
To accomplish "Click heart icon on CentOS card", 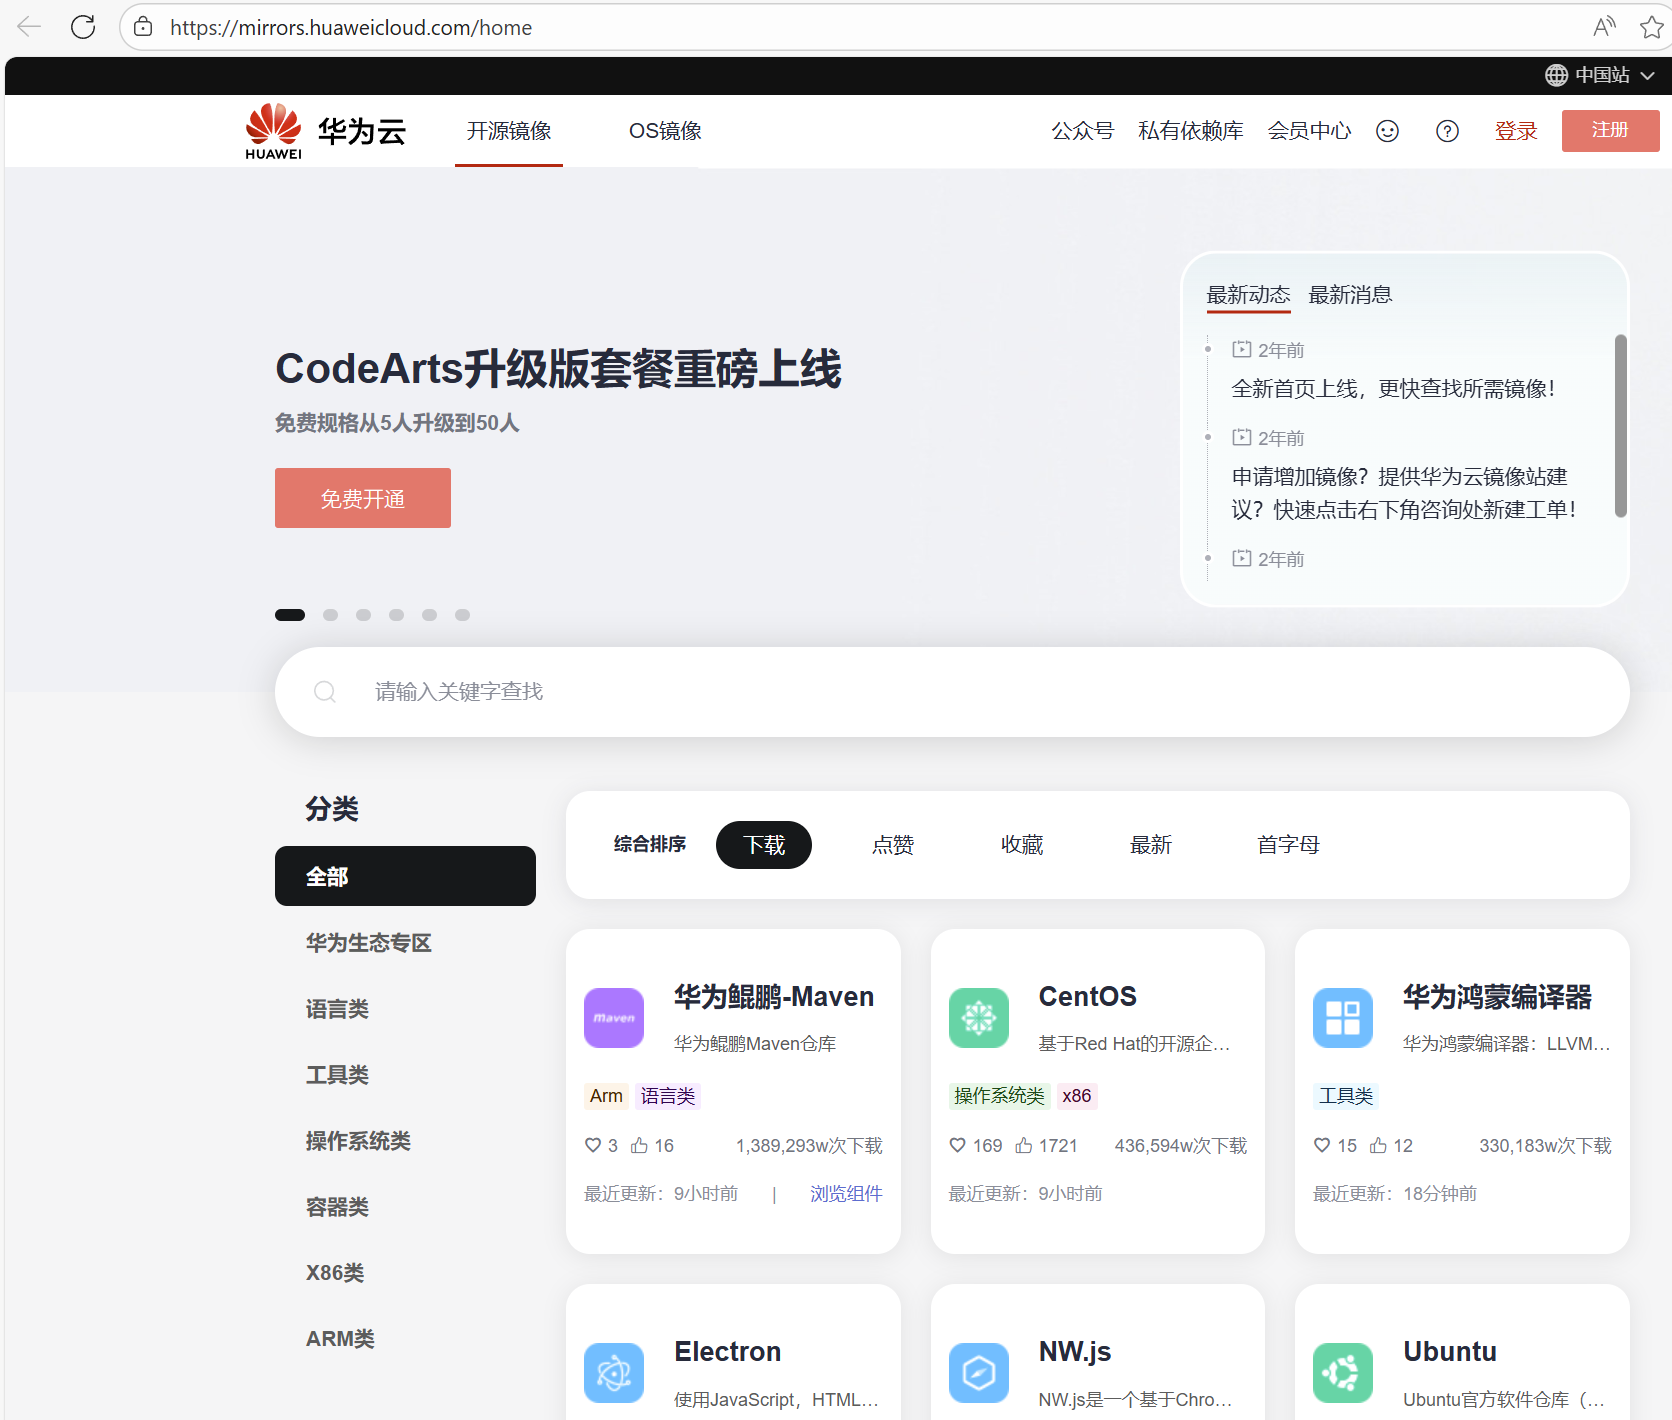I will 957,1145.
